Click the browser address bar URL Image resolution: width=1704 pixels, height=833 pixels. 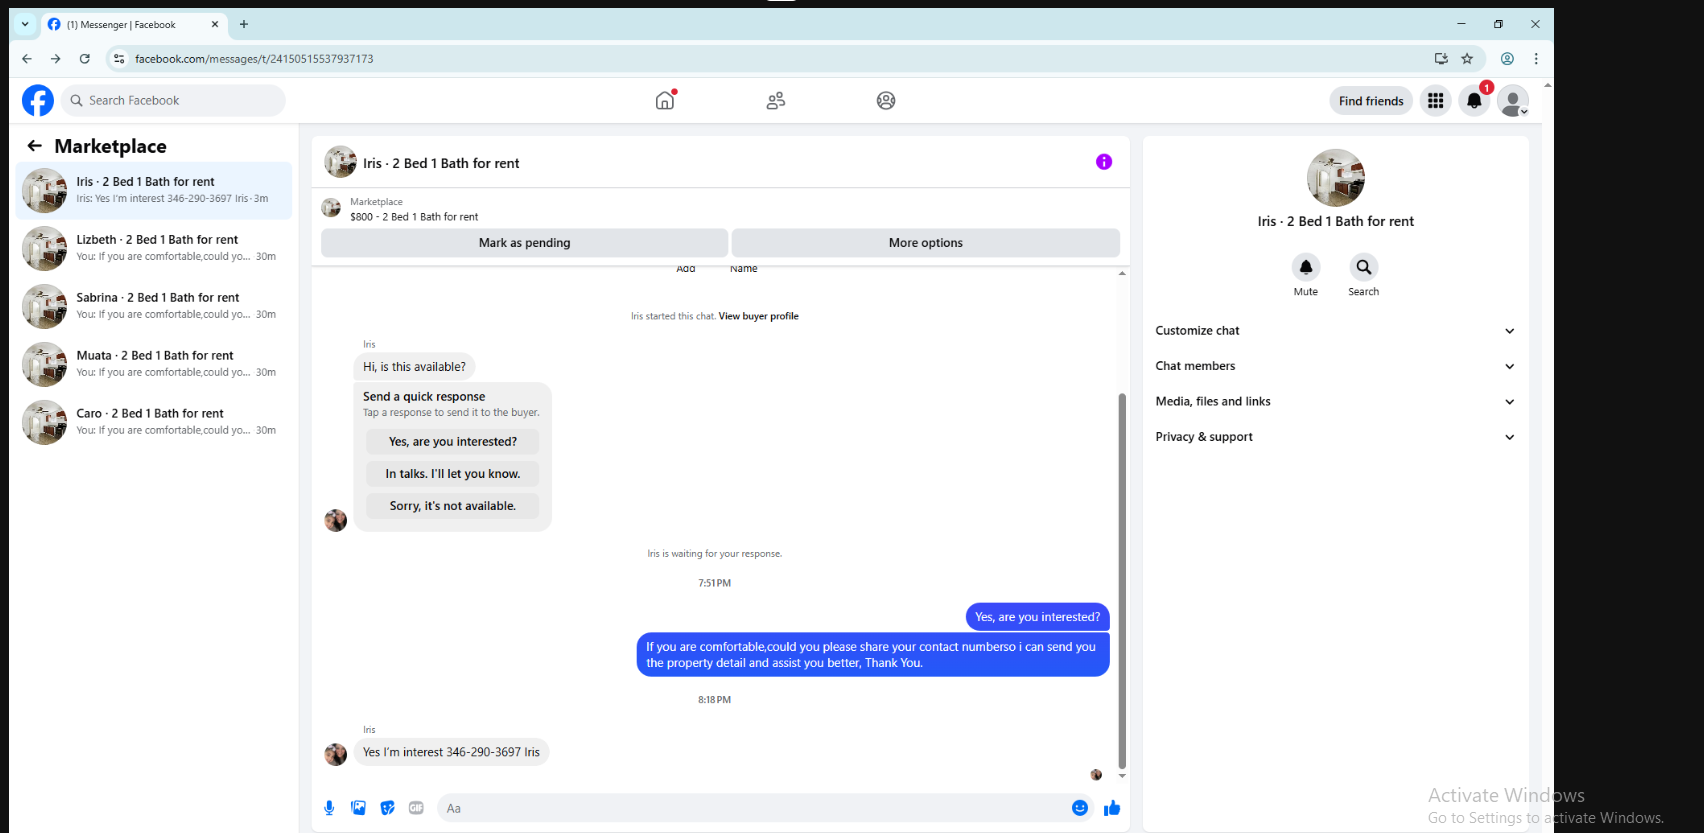tap(254, 59)
